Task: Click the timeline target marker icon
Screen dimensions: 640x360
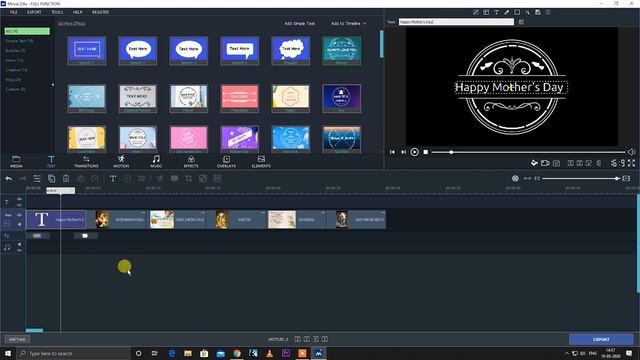Action: [x=515, y=178]
